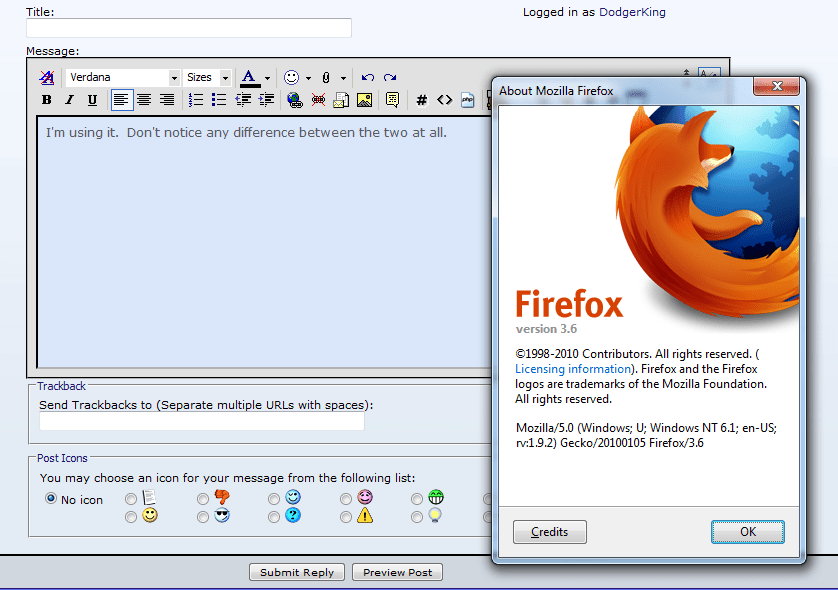Click the Remove Text Formatting icon
This screenshot has width=838, height=590.
pyautogui.click(x=47, y=77)
